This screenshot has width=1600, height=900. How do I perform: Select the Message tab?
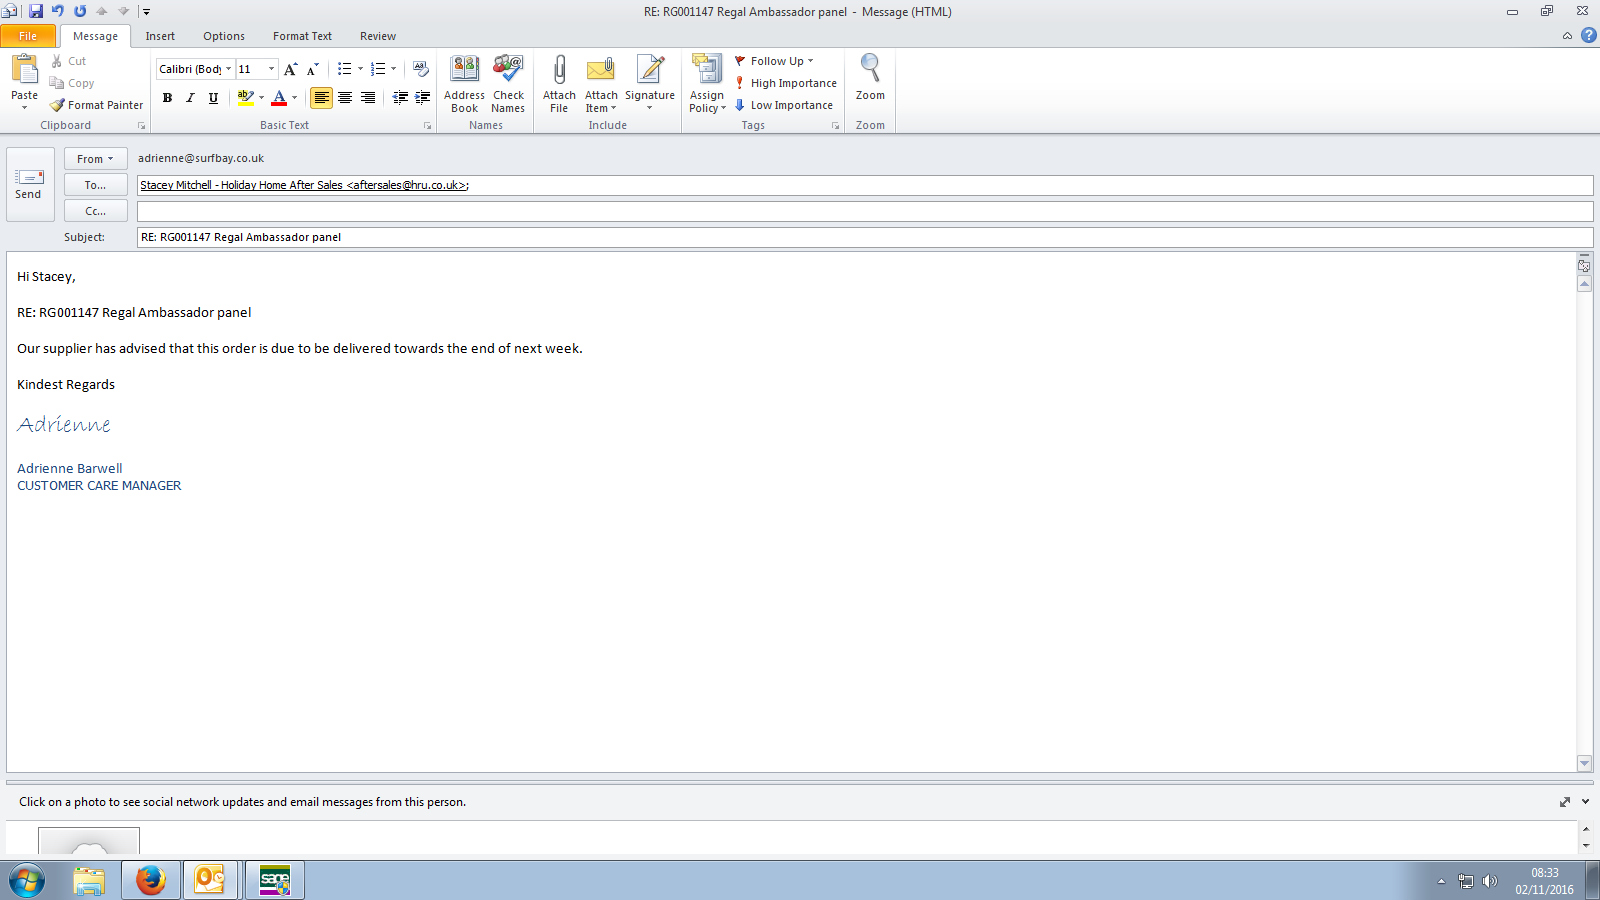(x=95, y=36)
